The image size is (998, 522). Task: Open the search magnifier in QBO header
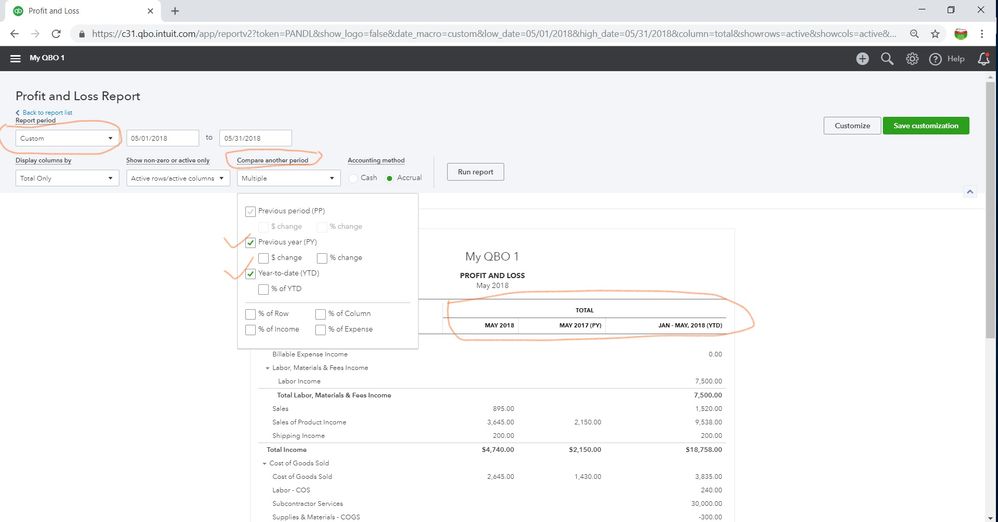(x=887, y=59)
